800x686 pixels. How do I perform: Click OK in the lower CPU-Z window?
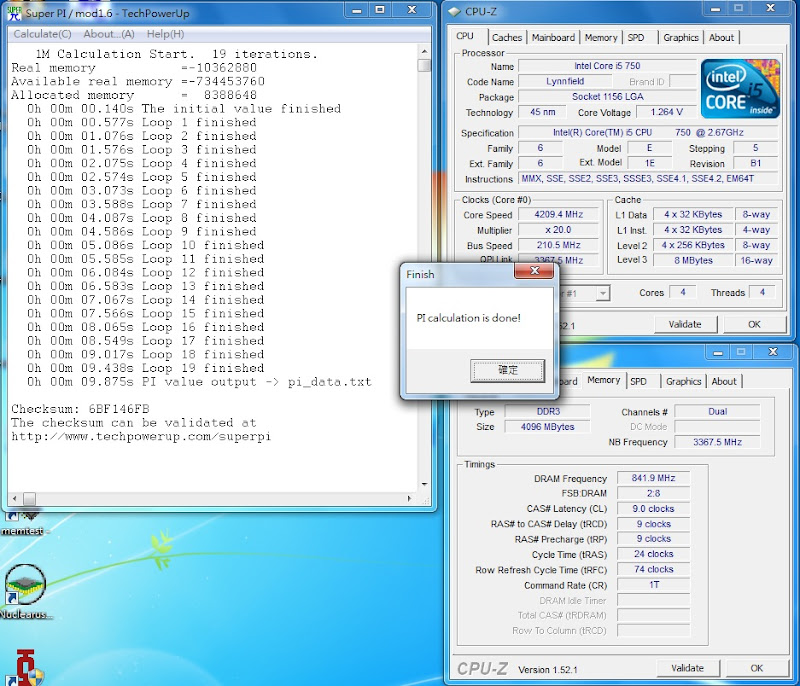click(x=757, y=668)
